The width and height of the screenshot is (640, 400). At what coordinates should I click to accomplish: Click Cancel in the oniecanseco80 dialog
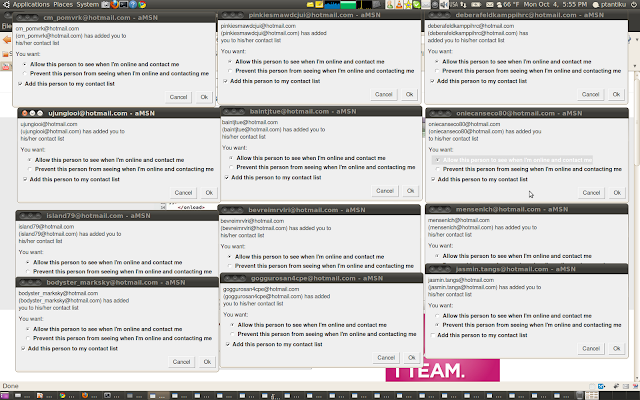(591, 193)
